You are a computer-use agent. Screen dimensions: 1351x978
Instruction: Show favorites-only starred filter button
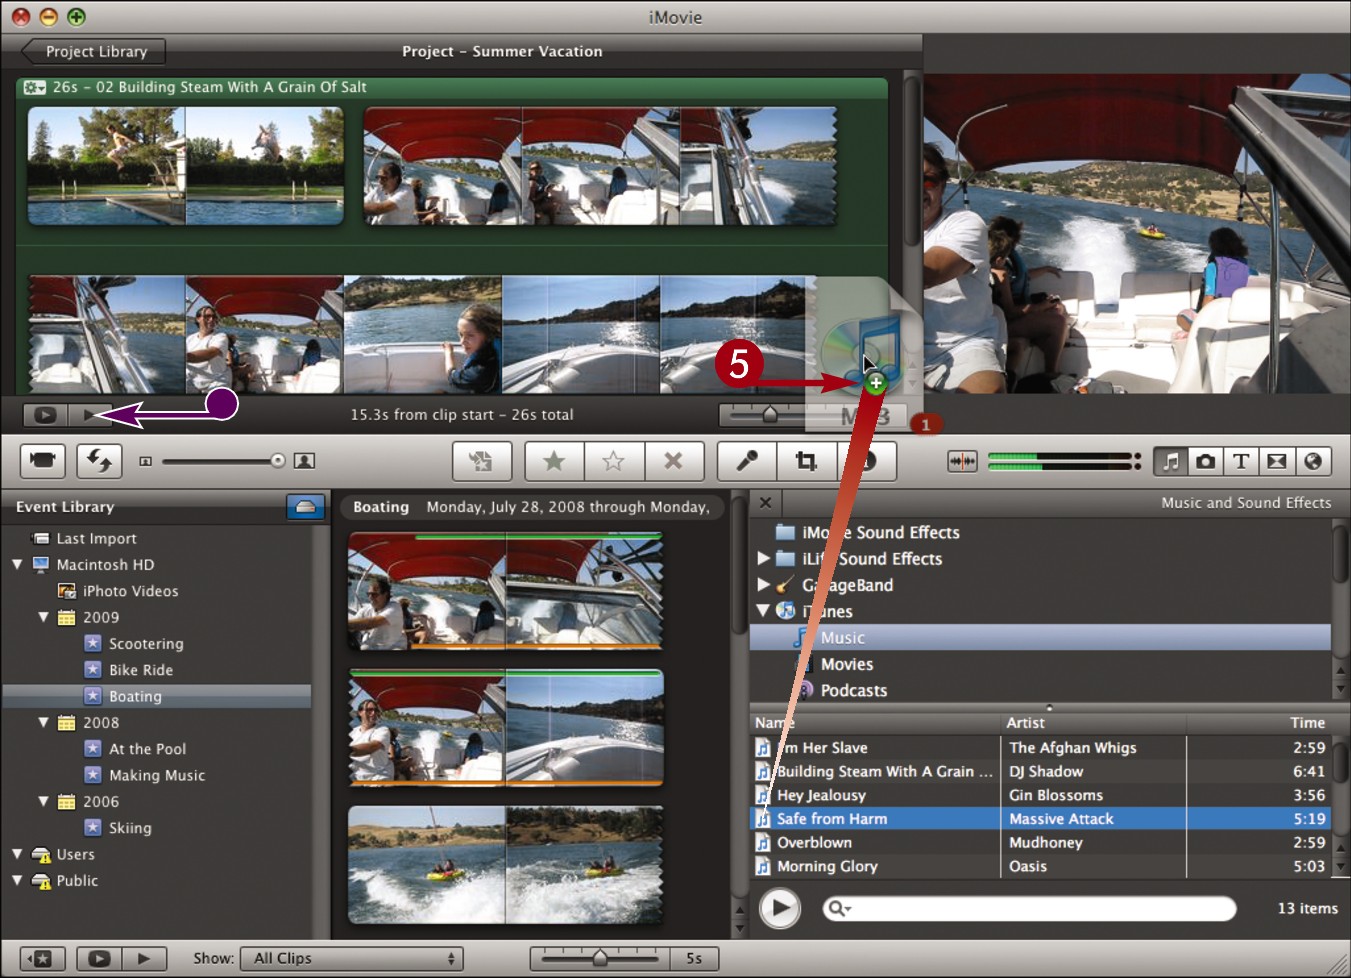(x=43, y=958)
